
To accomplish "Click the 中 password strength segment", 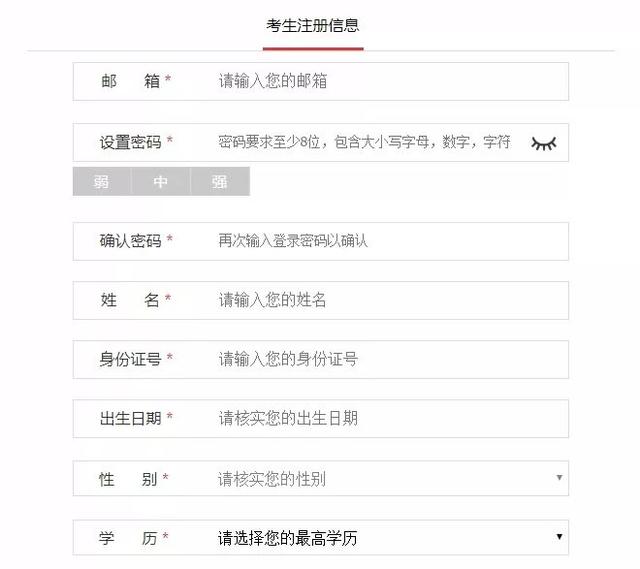I will (161, 181).
